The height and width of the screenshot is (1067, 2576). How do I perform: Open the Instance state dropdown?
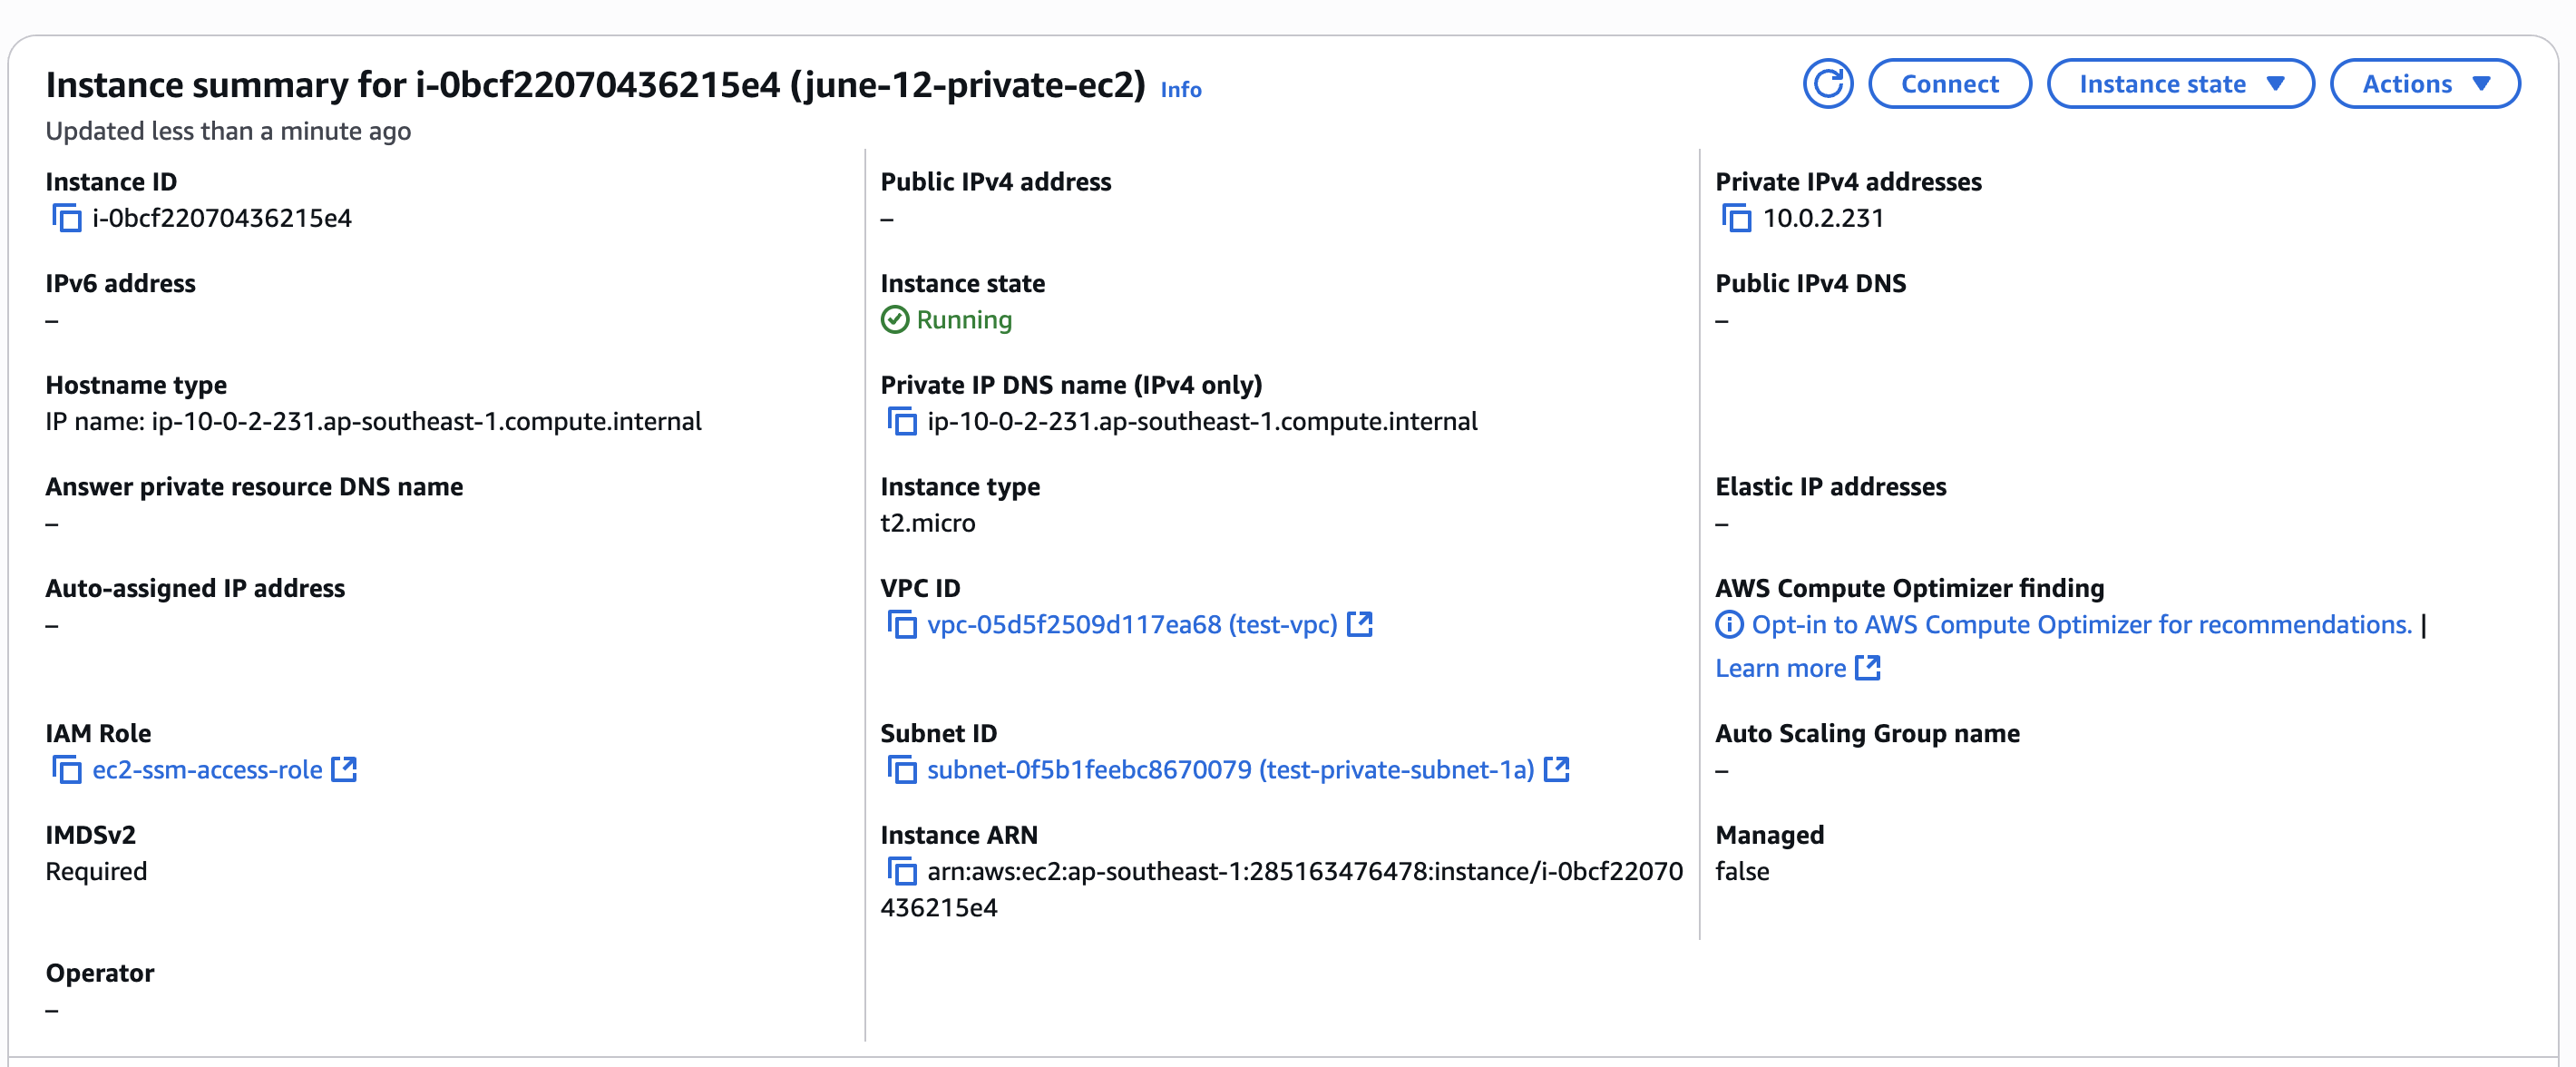pos(2180,84)
